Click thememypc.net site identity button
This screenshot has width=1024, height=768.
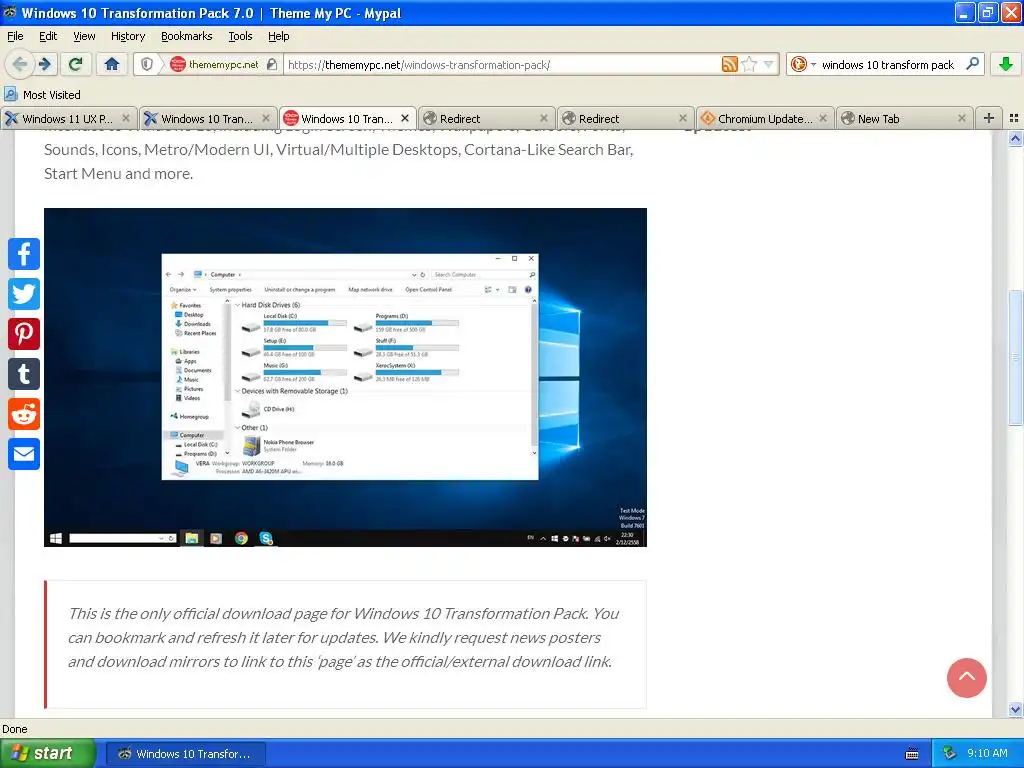point(223,64)
